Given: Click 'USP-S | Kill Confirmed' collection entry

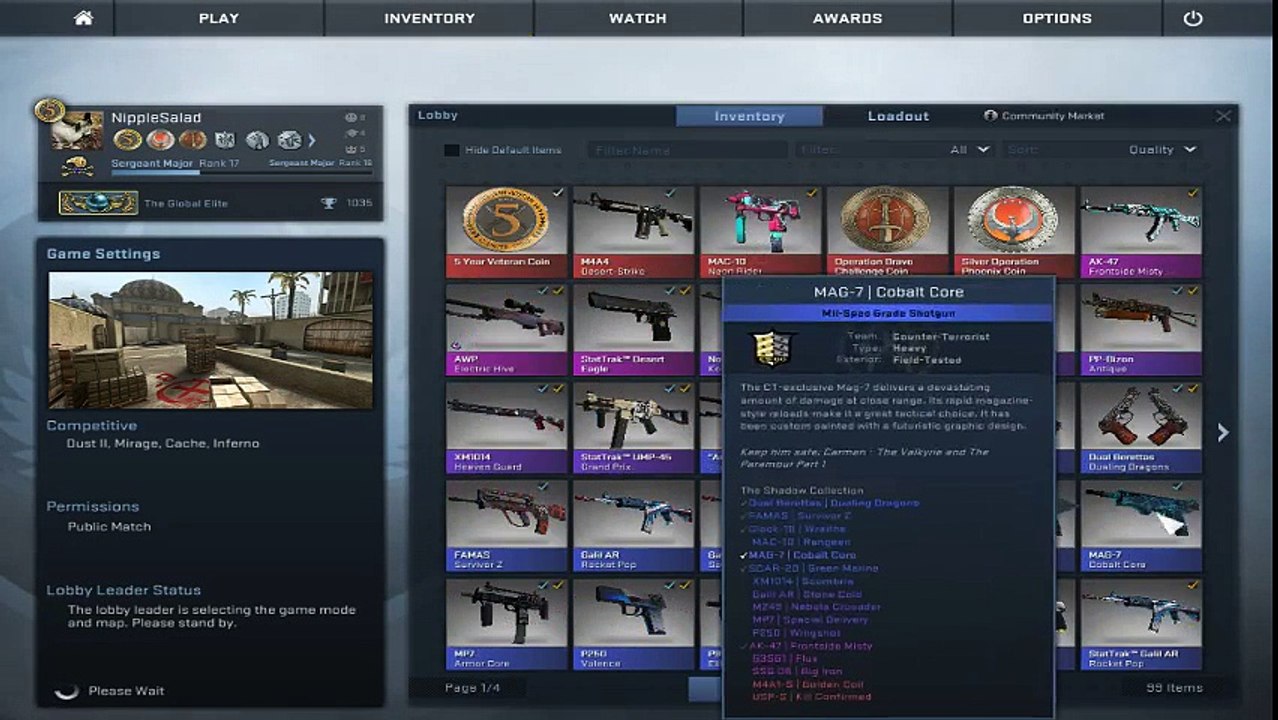Looking at the screenshot, I should tap(811, 697).
